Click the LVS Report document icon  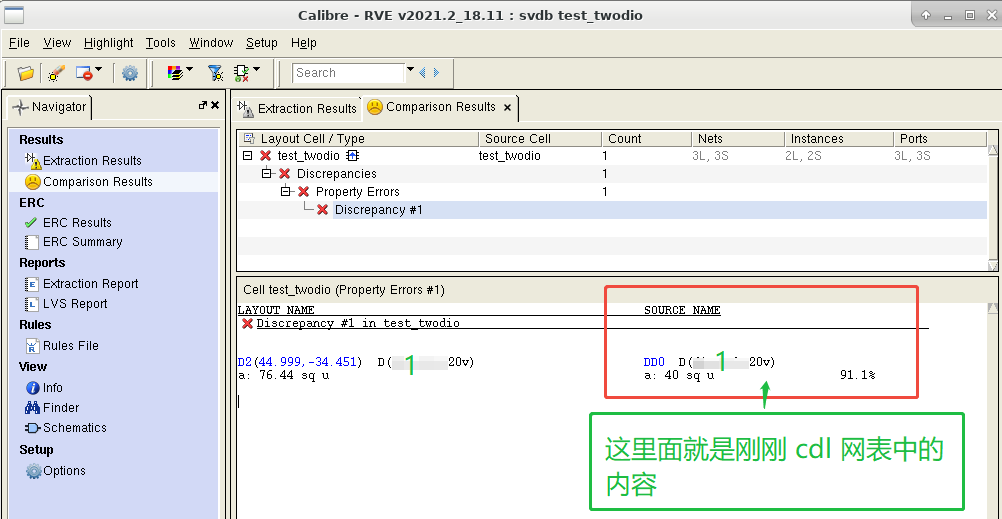tap(31, 304)
